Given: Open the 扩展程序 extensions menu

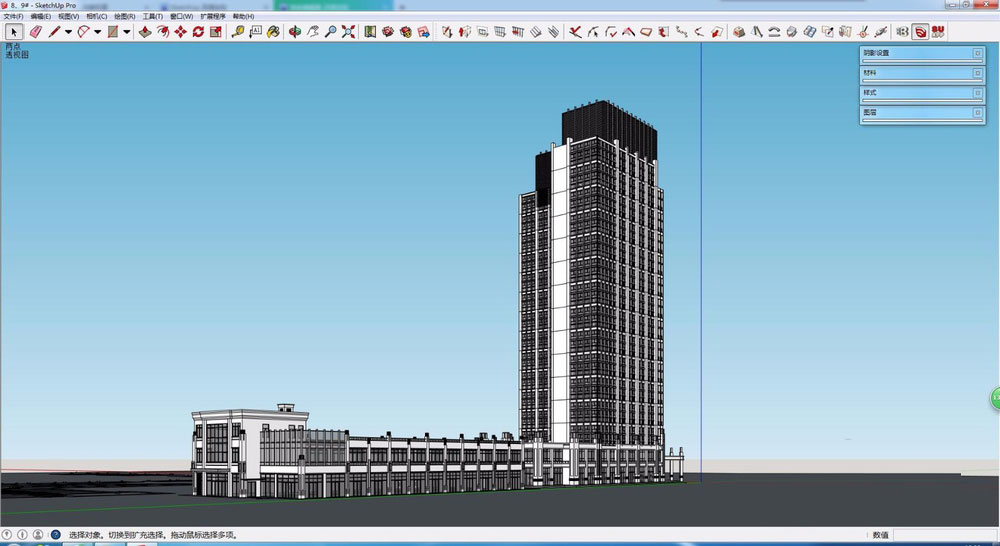Looking at the screenshot, I should click(x=213, y=17).
